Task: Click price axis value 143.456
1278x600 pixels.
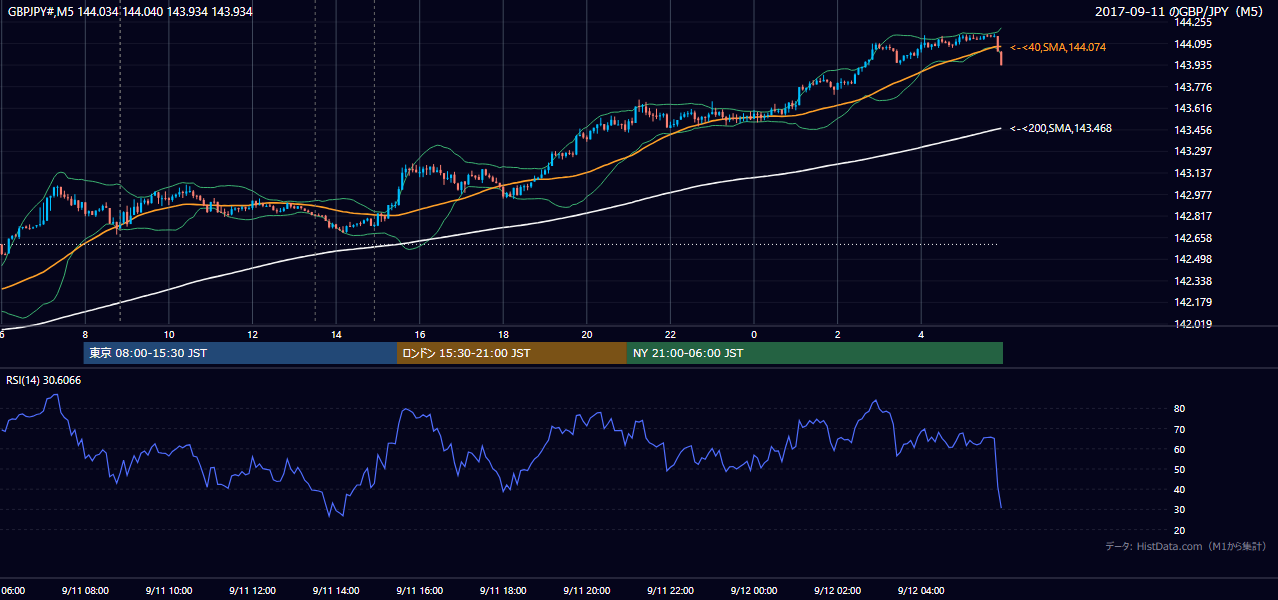Action: (x=1193, y=130)
